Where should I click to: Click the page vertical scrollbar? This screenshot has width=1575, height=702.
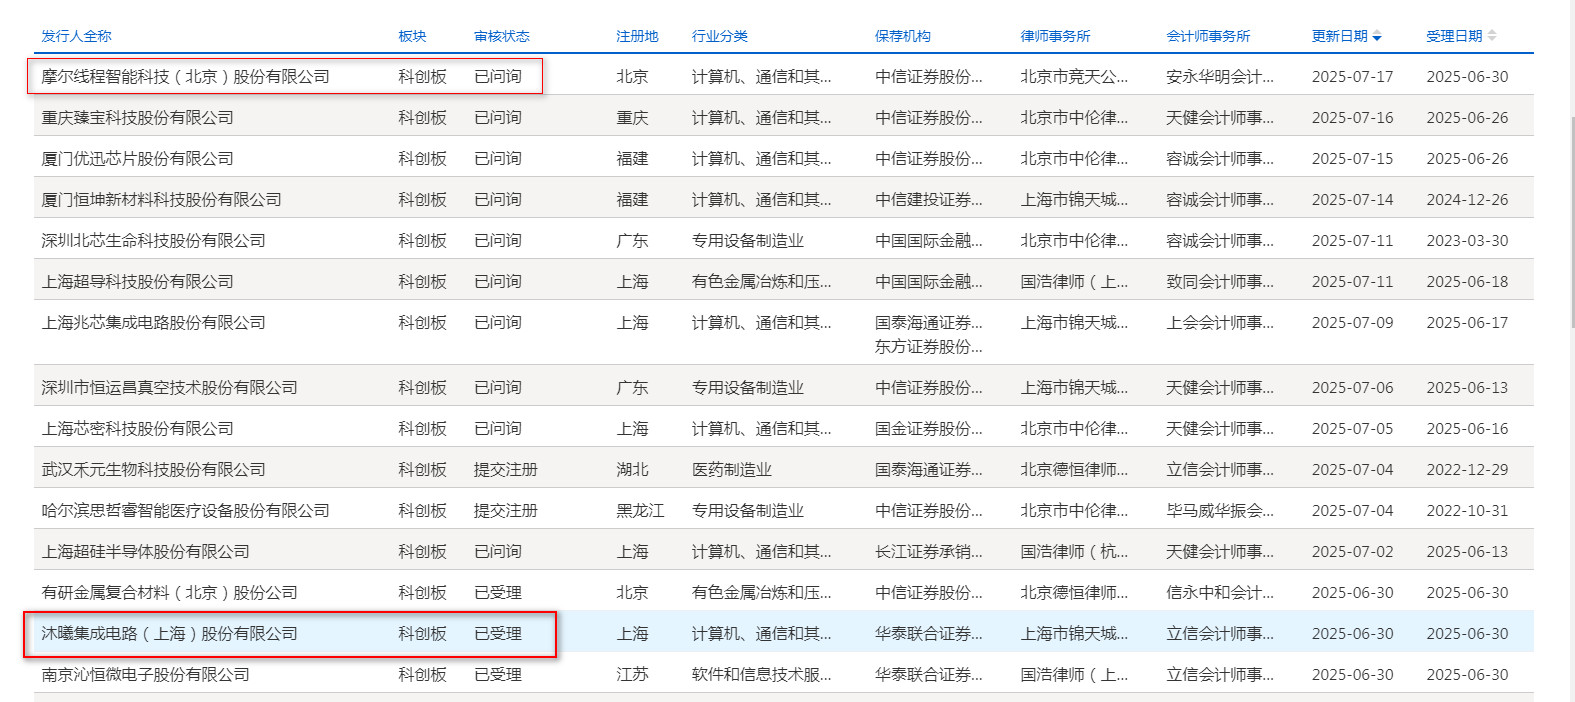point(1571,220)
